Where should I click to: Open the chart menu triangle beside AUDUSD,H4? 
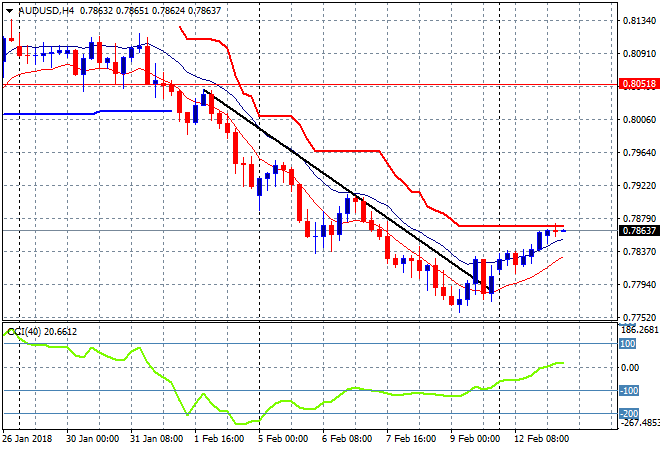tap(9, 11)
